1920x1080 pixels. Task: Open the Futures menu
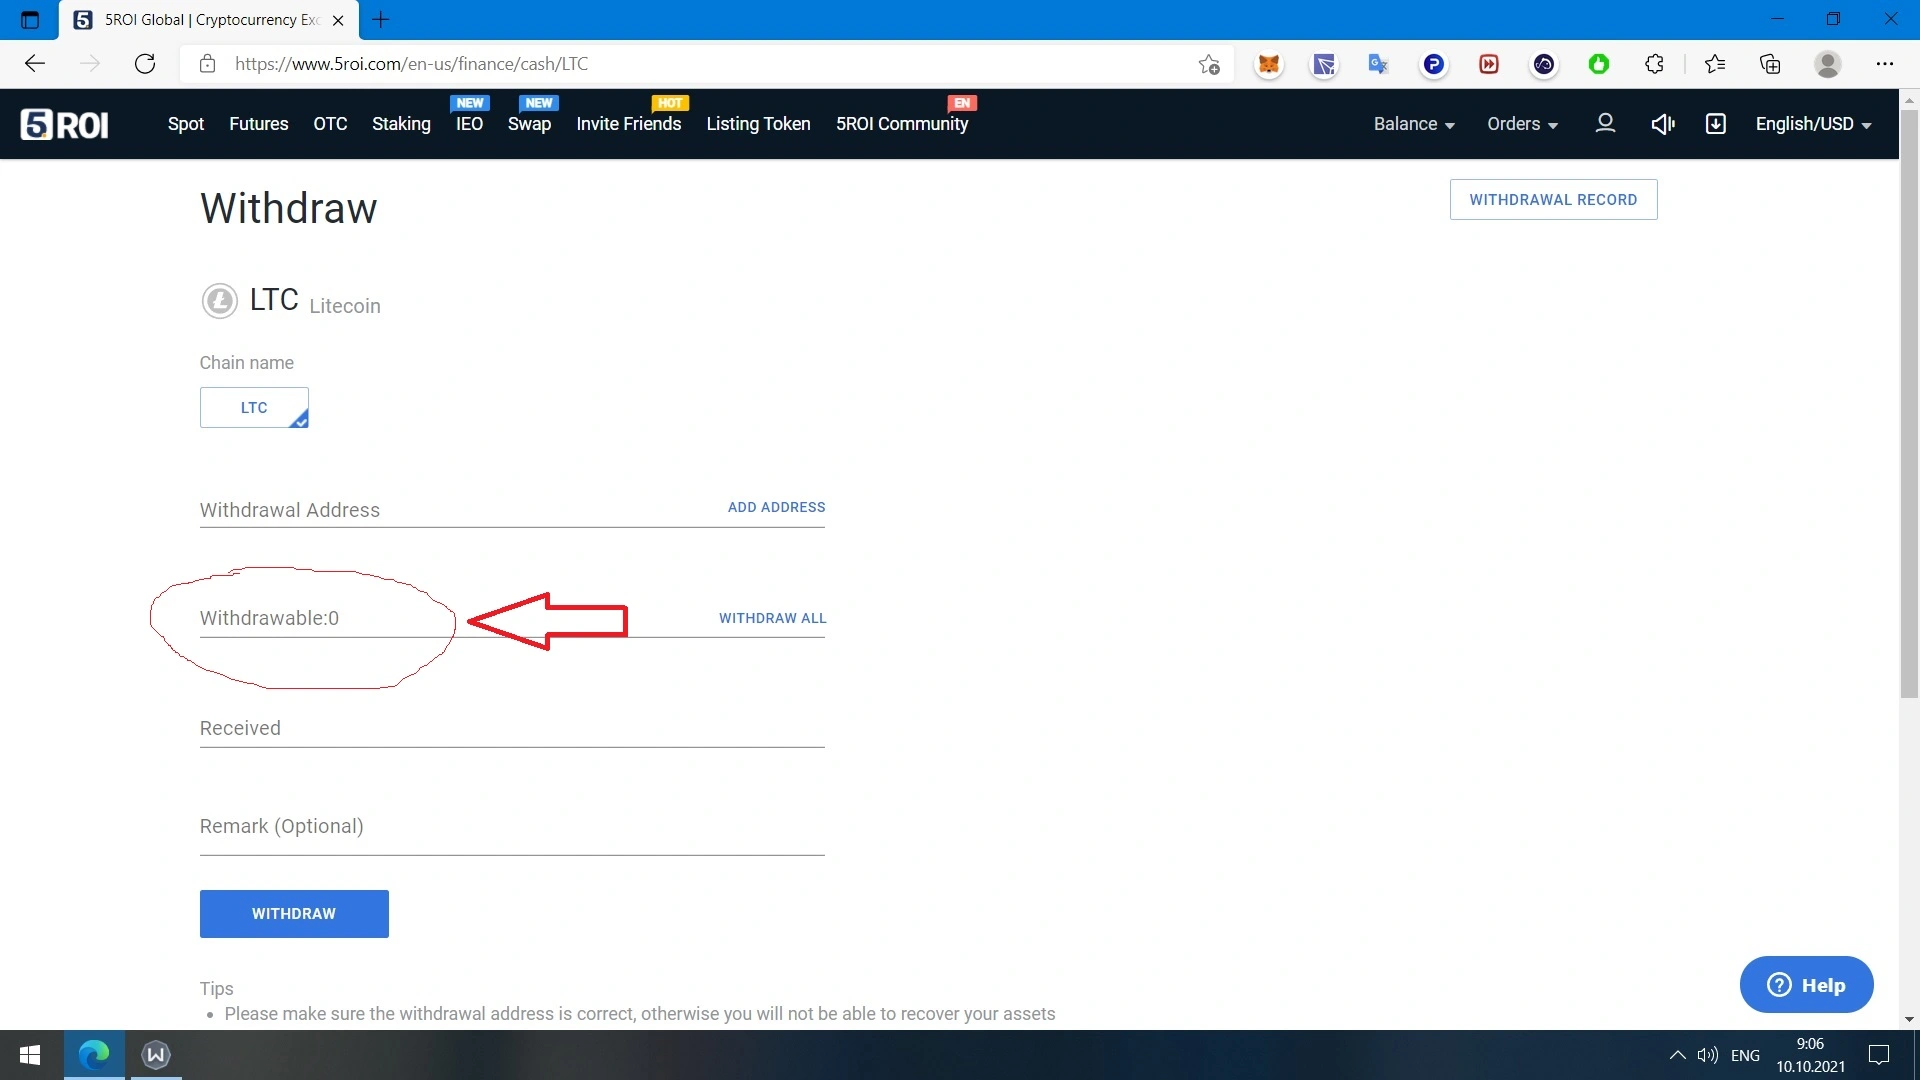[x=259, y=124]
